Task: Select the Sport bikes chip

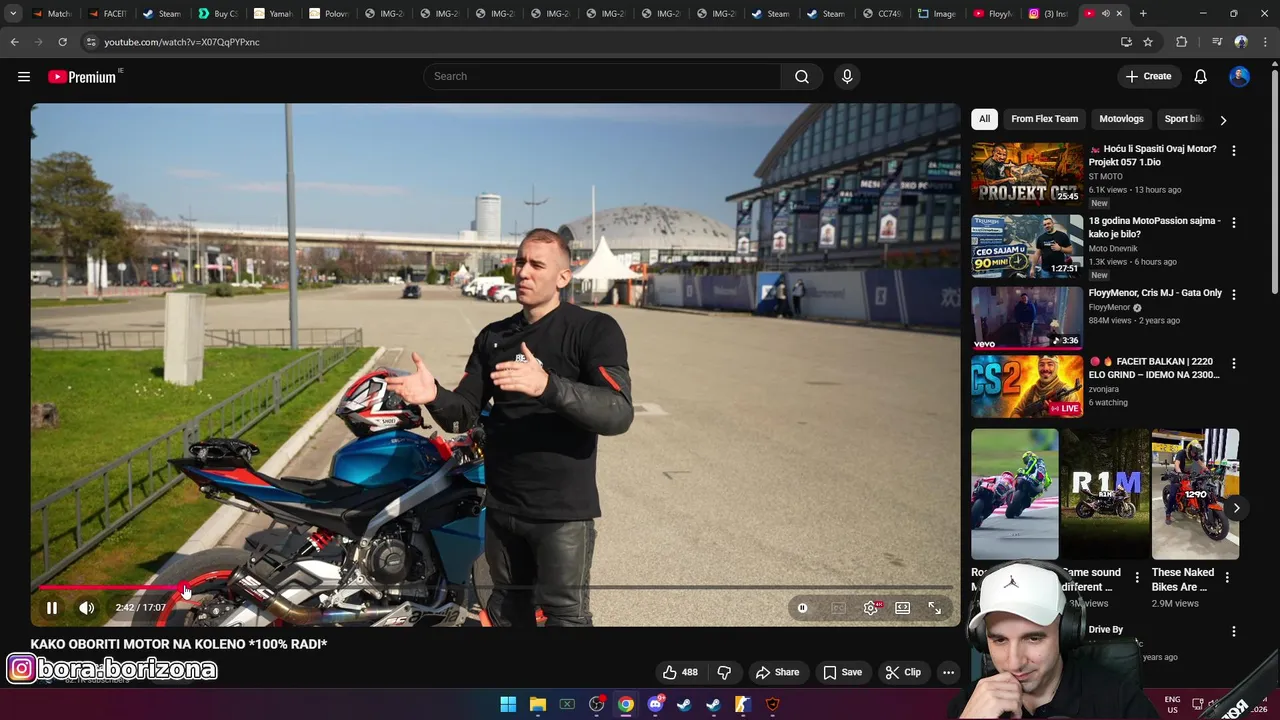Action: point(1183,119)
